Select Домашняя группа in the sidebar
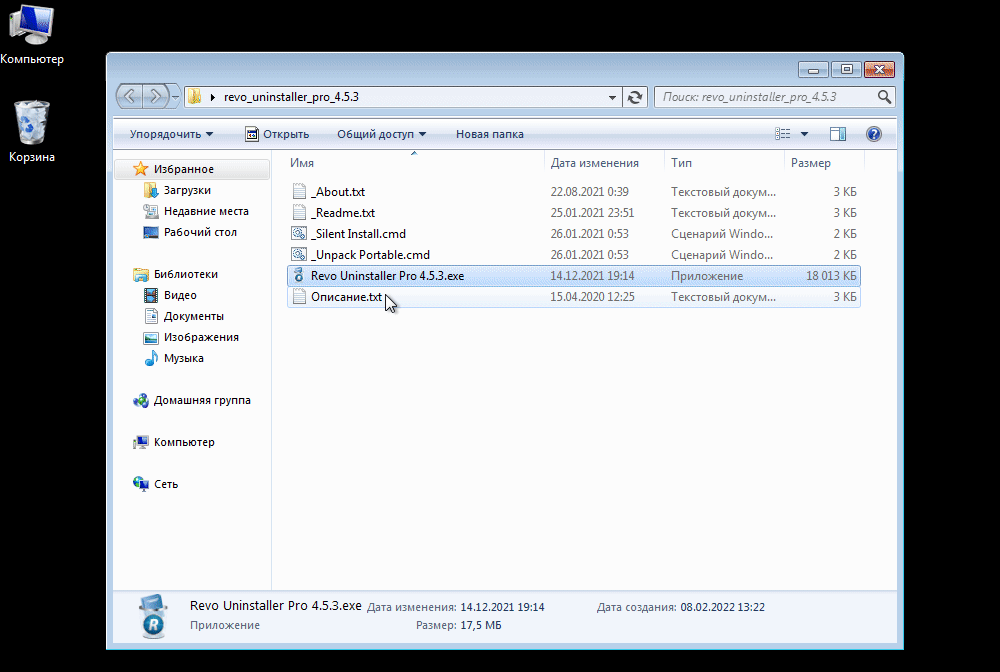Image resolution: width=1000 pixels, height=672 pixels. [202, 400]
